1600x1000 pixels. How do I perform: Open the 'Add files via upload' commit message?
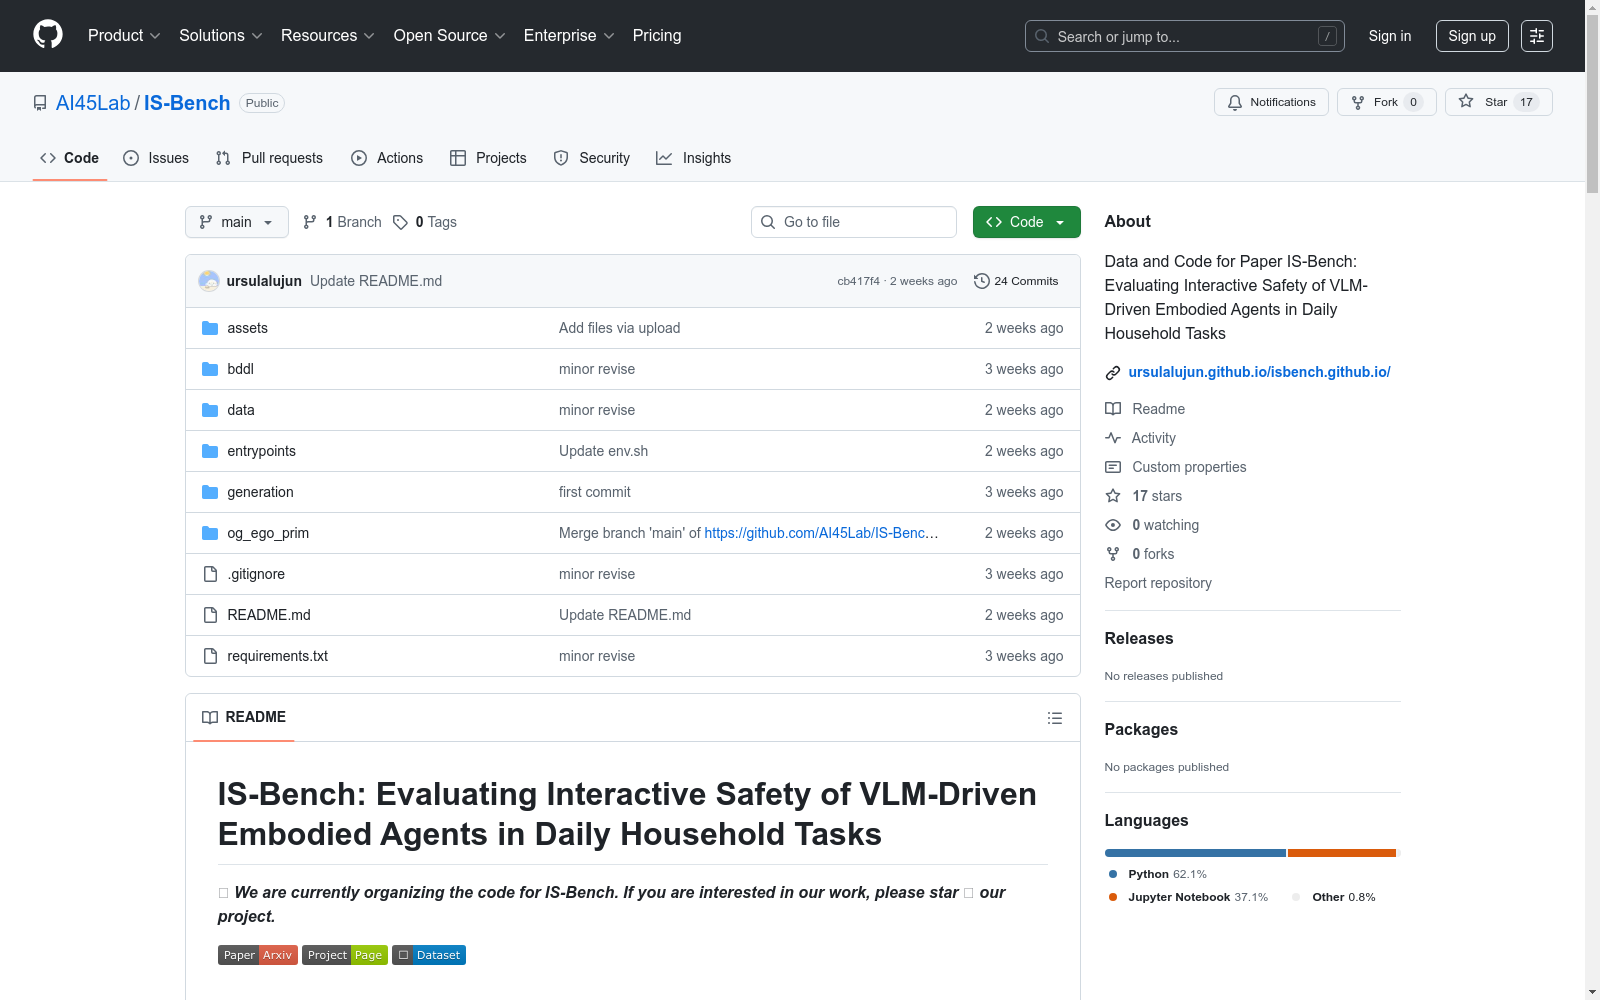click(x=619, y=328)
